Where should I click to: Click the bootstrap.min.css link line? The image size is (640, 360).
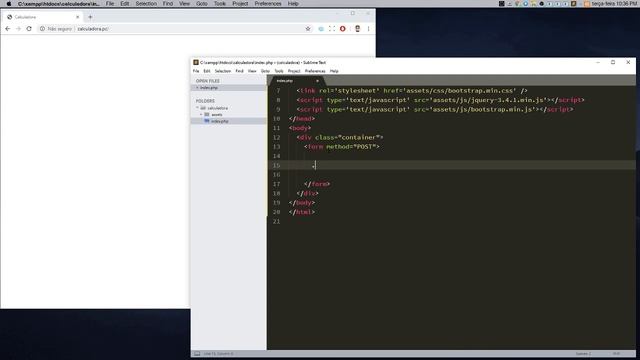click(x=412, y=91)
